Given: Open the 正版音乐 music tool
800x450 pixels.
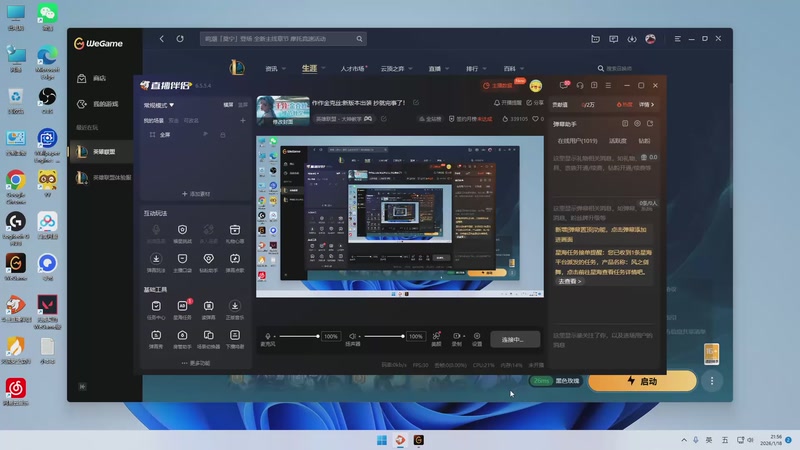Looking at the screenshot, I should 235,309.
